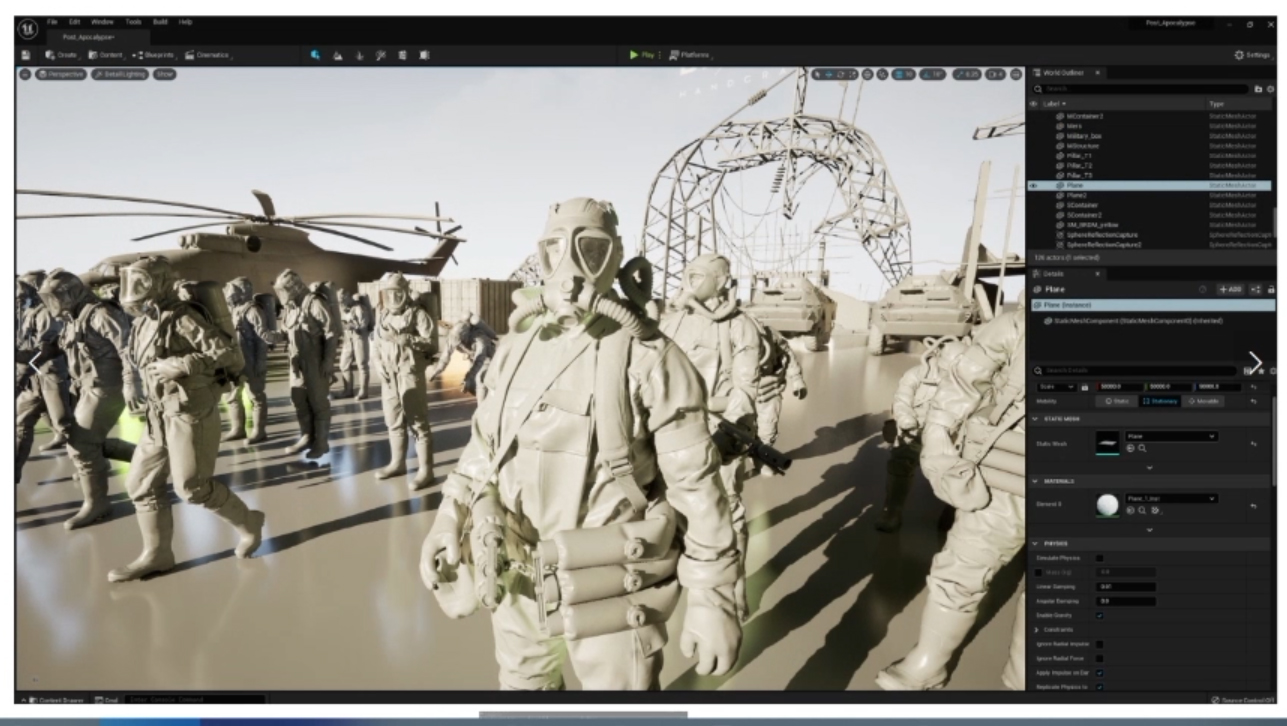Select the Details panel tab
The image size is (1287, 726).
(1066, 273)
